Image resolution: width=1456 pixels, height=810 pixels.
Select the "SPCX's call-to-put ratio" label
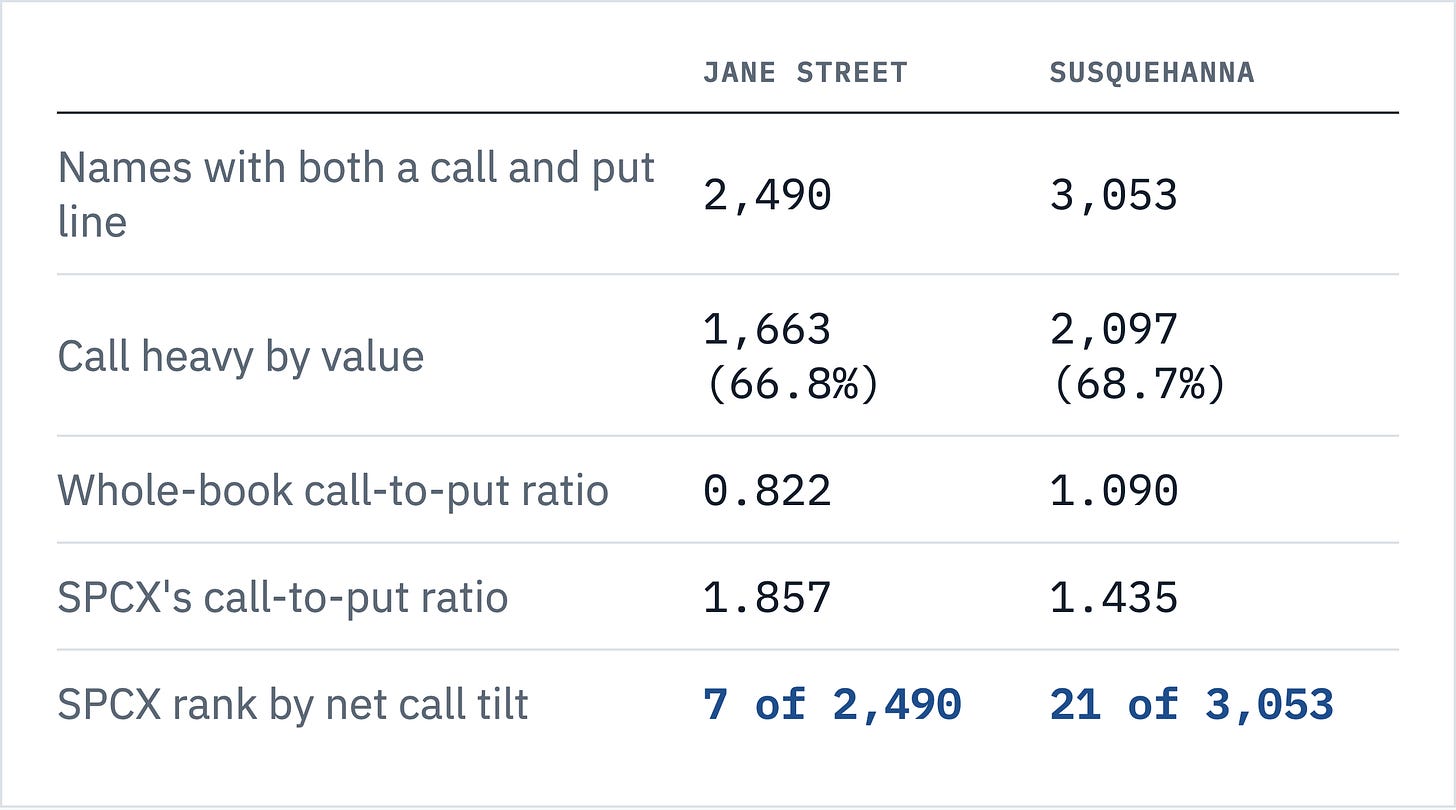[283, 598]
